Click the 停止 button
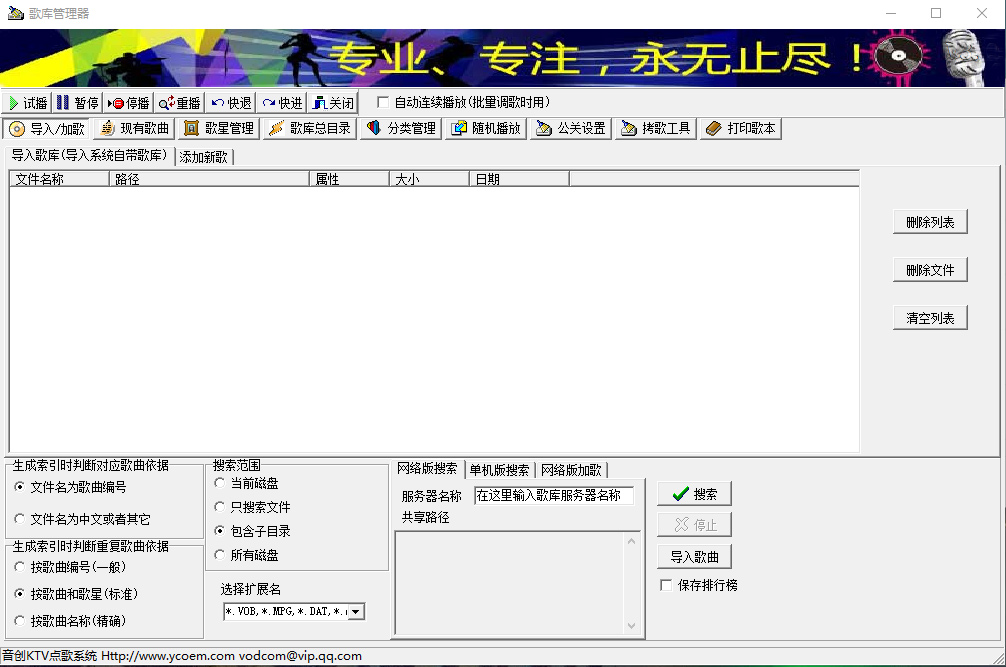1006x667 pixels. pyautogui.click(x=694, y=525)
